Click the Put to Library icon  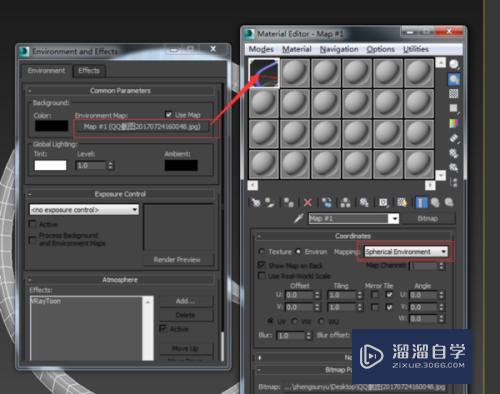pos(364,202)
